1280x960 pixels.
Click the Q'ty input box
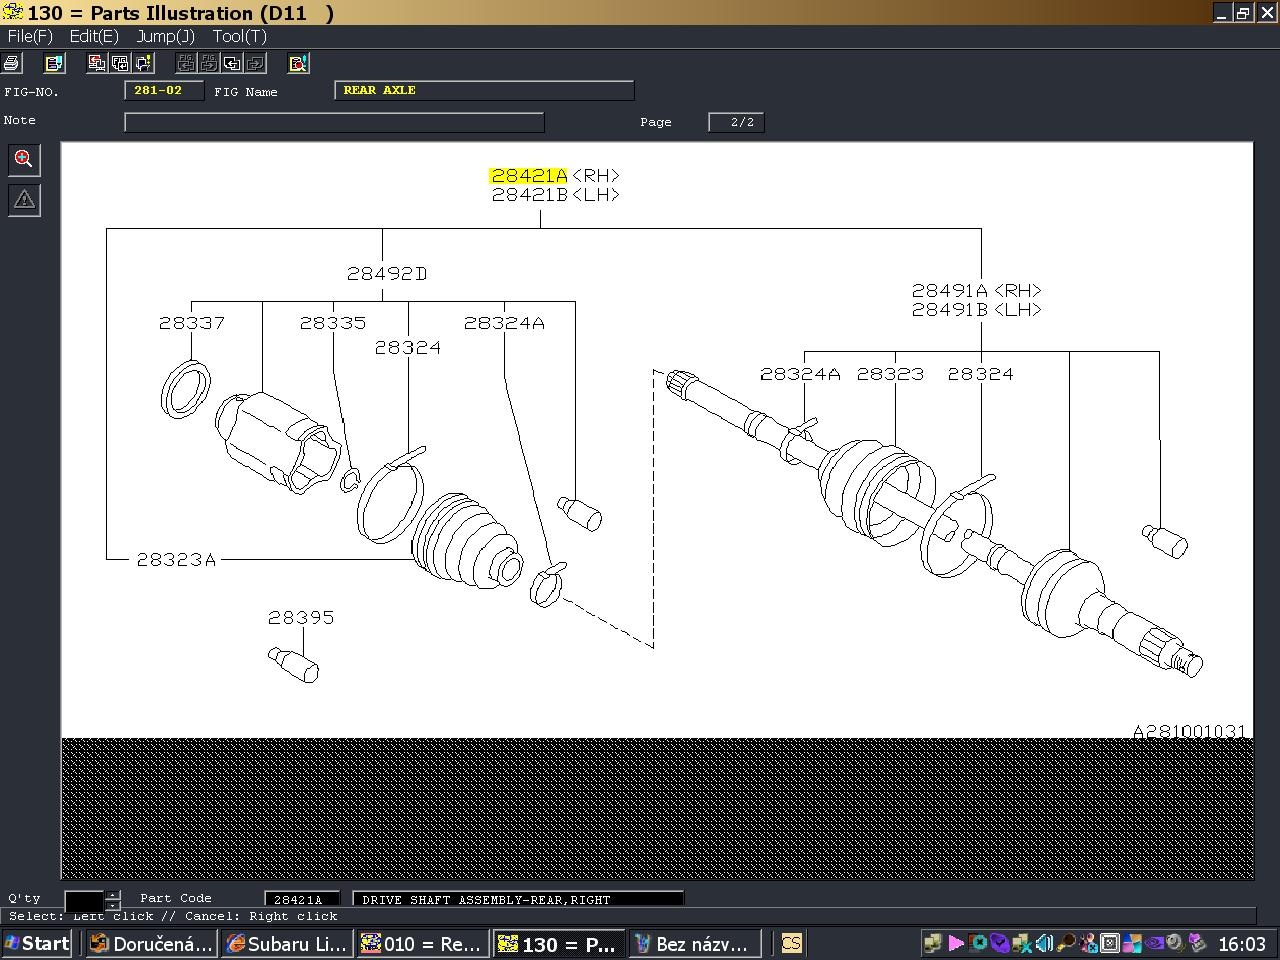[84, 900]
